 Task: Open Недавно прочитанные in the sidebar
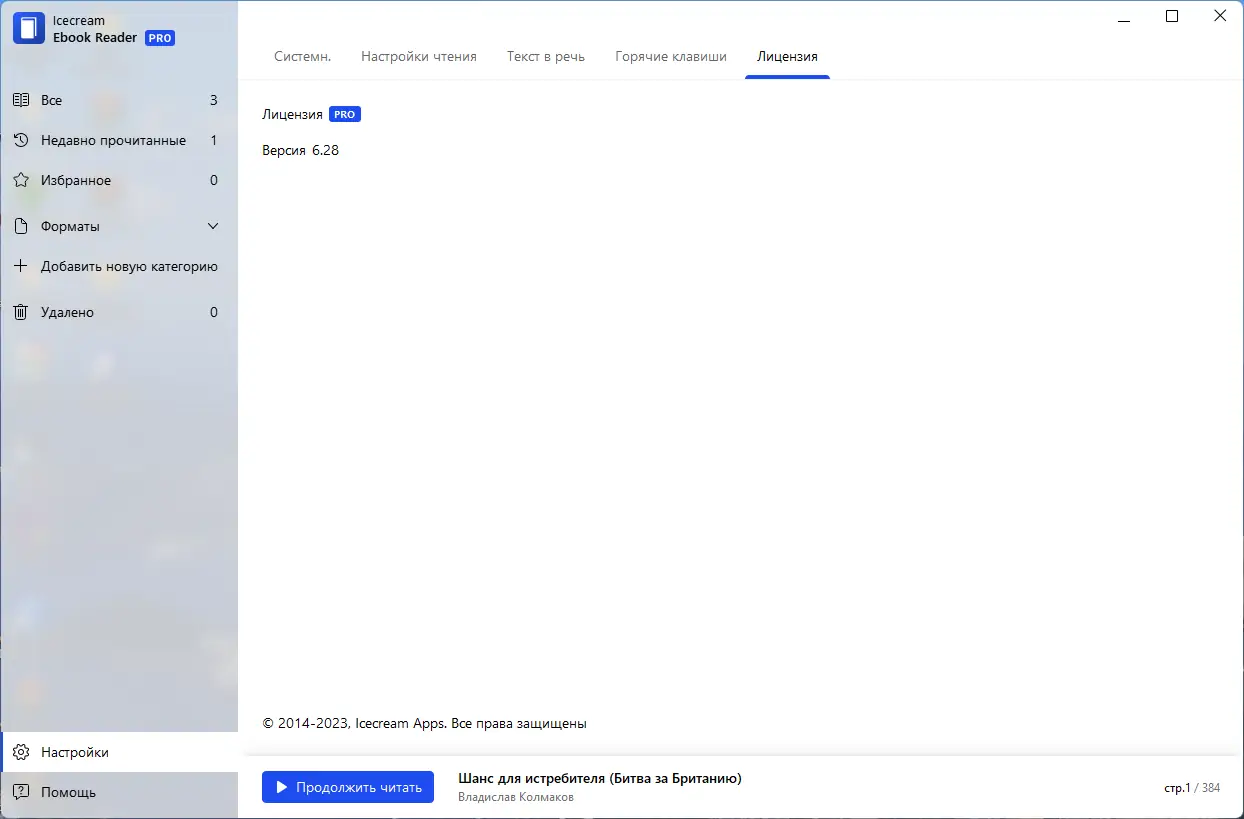coord(119,140)
